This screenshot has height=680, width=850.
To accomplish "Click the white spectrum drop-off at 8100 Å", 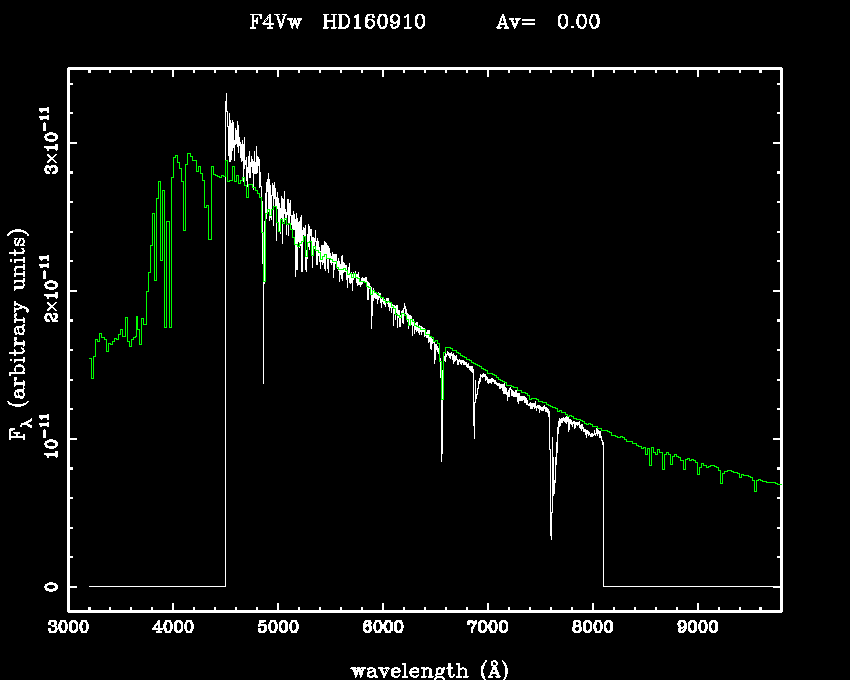I will 603,510.
